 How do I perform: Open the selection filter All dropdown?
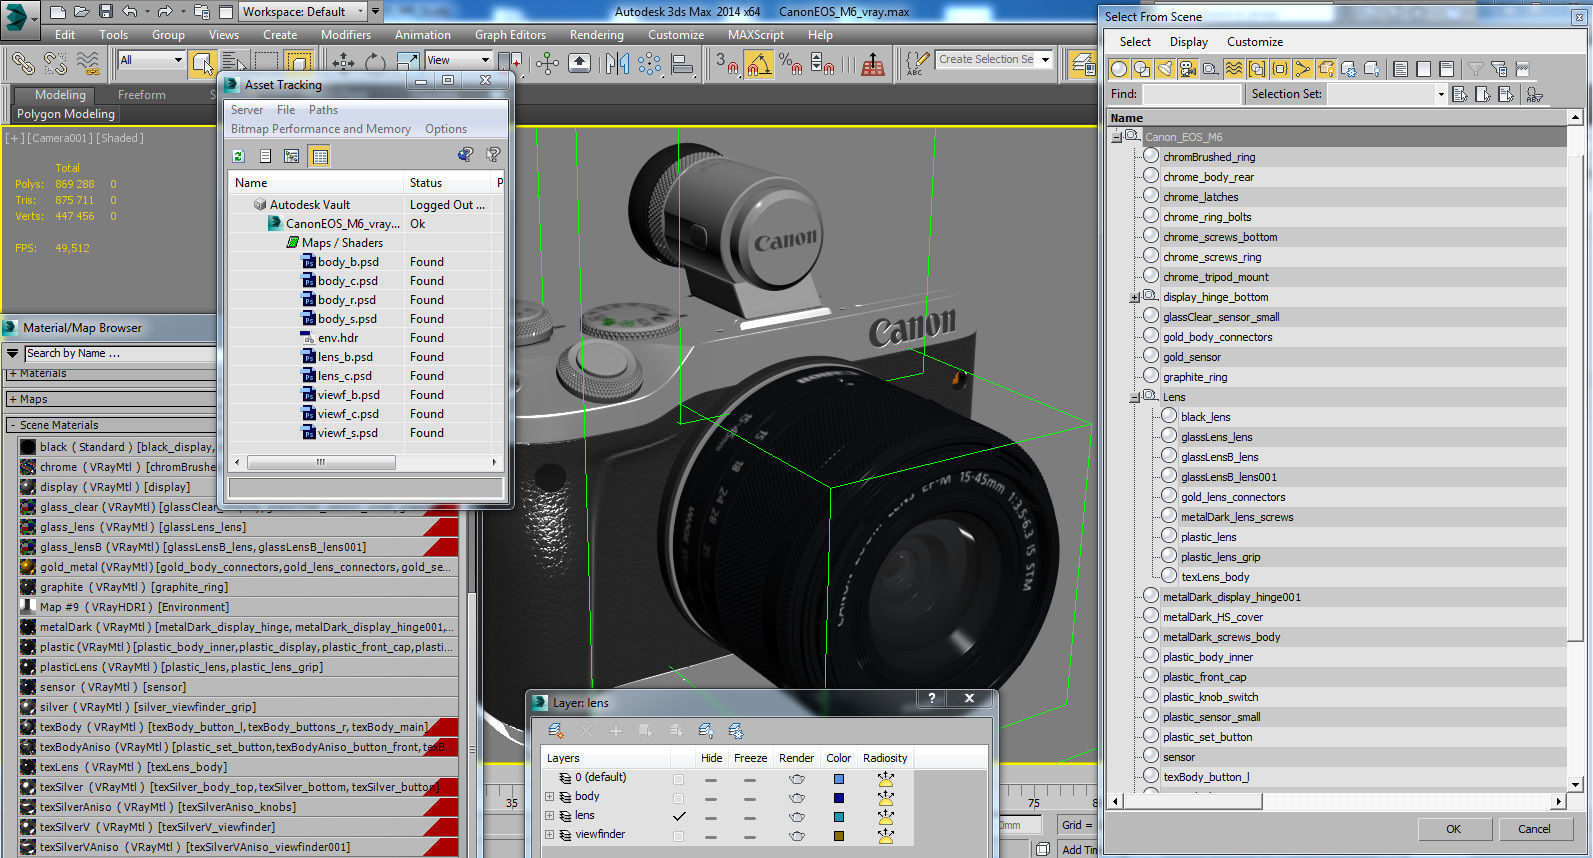pos(178,60)
